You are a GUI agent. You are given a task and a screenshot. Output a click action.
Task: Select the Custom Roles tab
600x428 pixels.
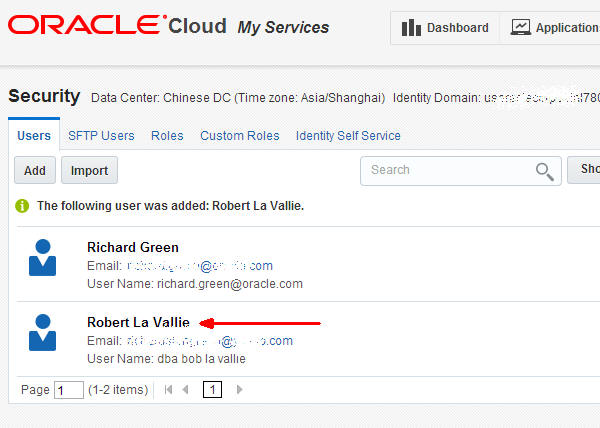click(x=240, y=136)
